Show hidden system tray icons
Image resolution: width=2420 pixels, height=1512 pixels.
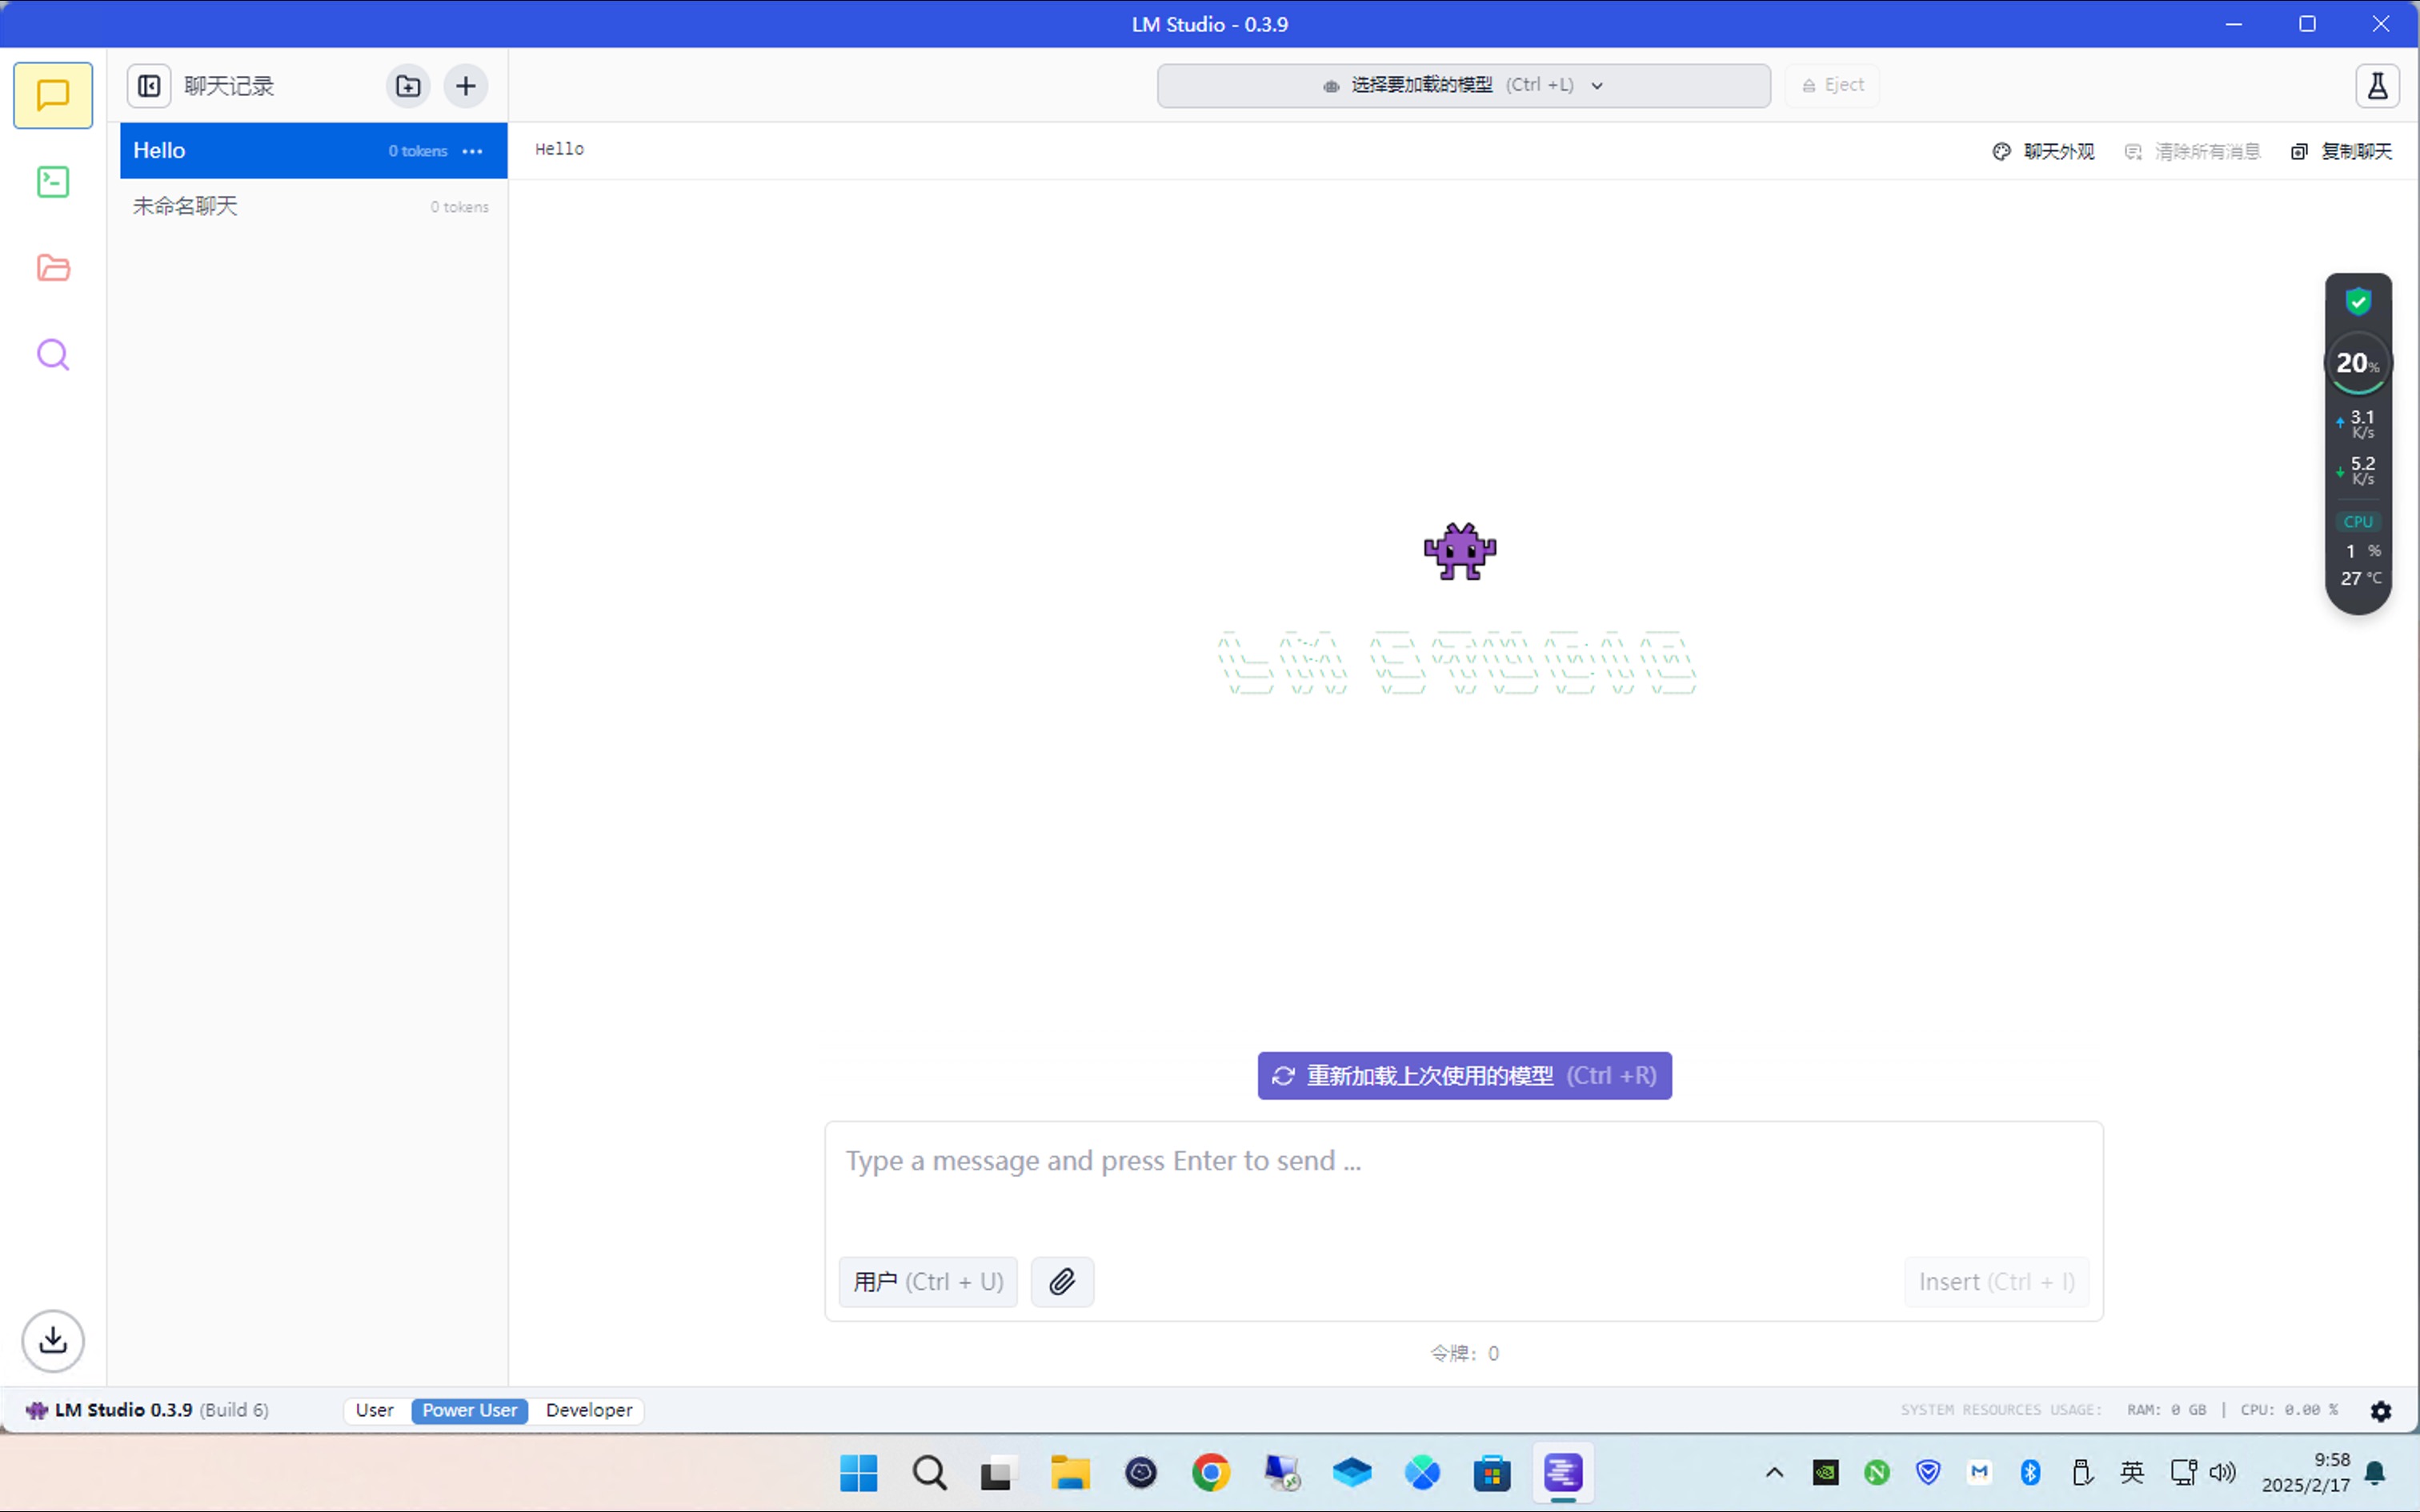1774,1473
